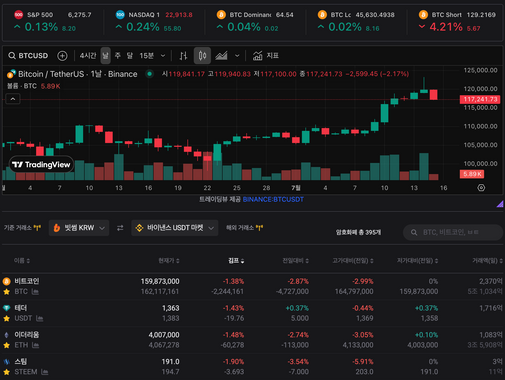Add a comparison symbol with plus icon
Image resolution: width=505 pixels, height=380 pixels.
pyautogui.click(x=62, y=56)
